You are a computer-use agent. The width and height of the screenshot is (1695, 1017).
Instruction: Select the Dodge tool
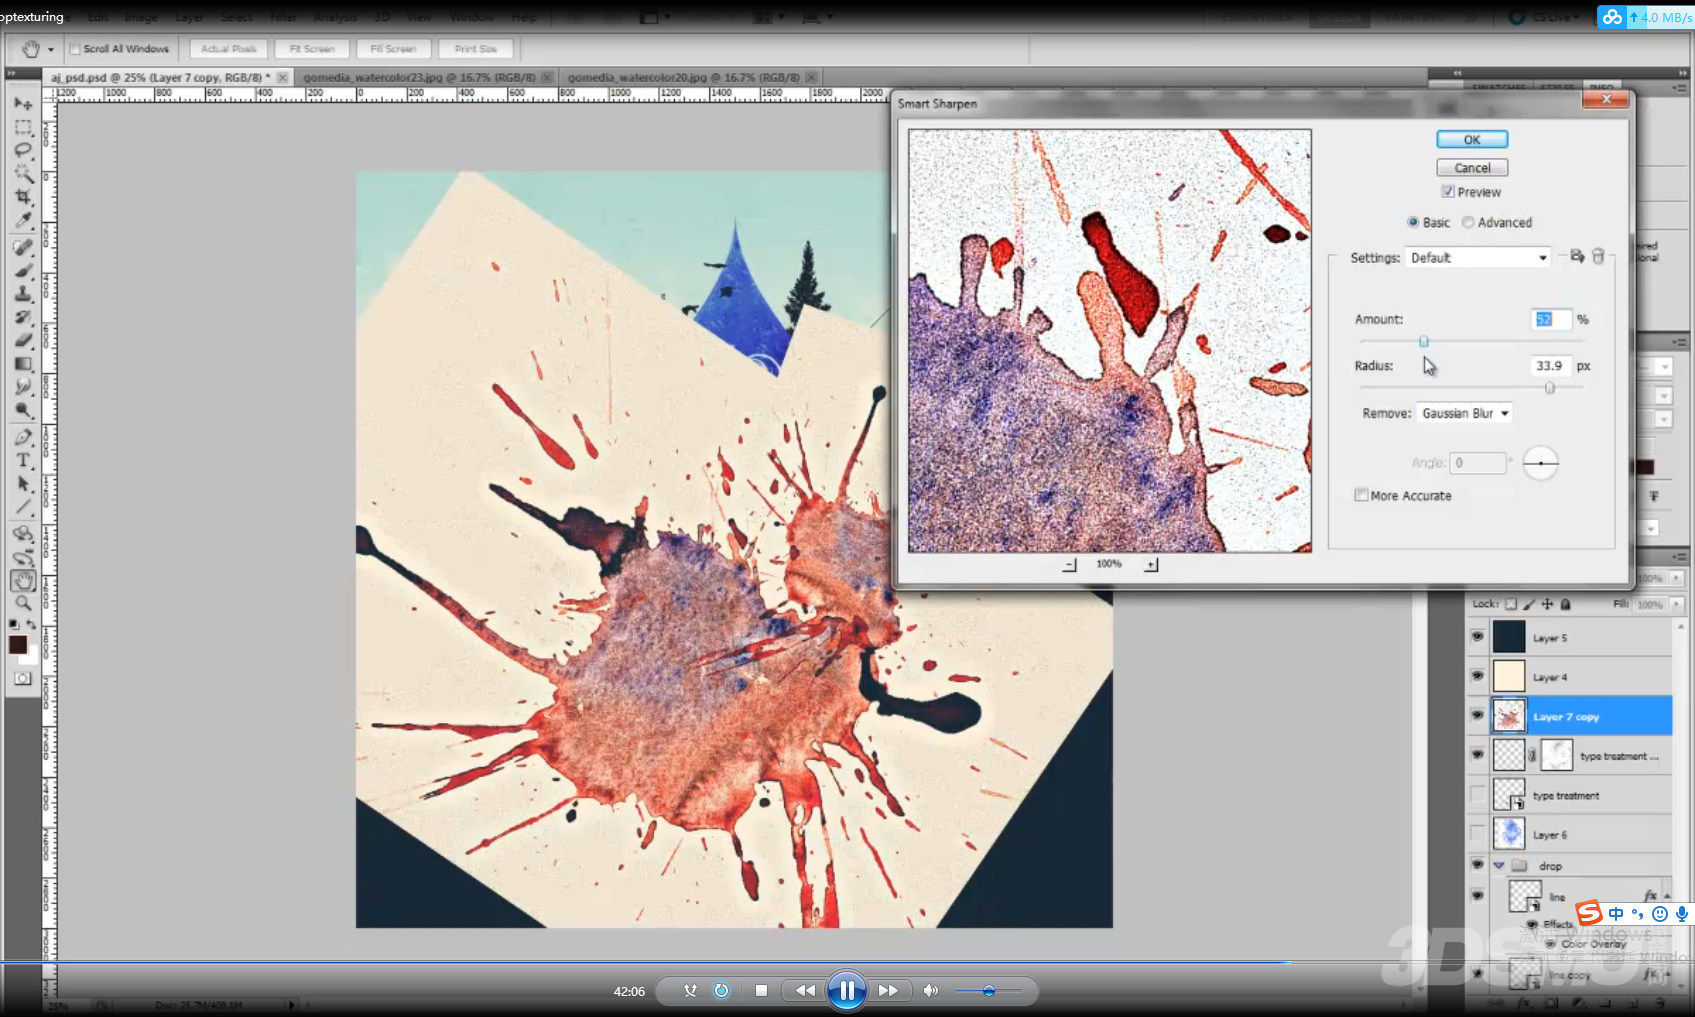(x=23, y=410)
